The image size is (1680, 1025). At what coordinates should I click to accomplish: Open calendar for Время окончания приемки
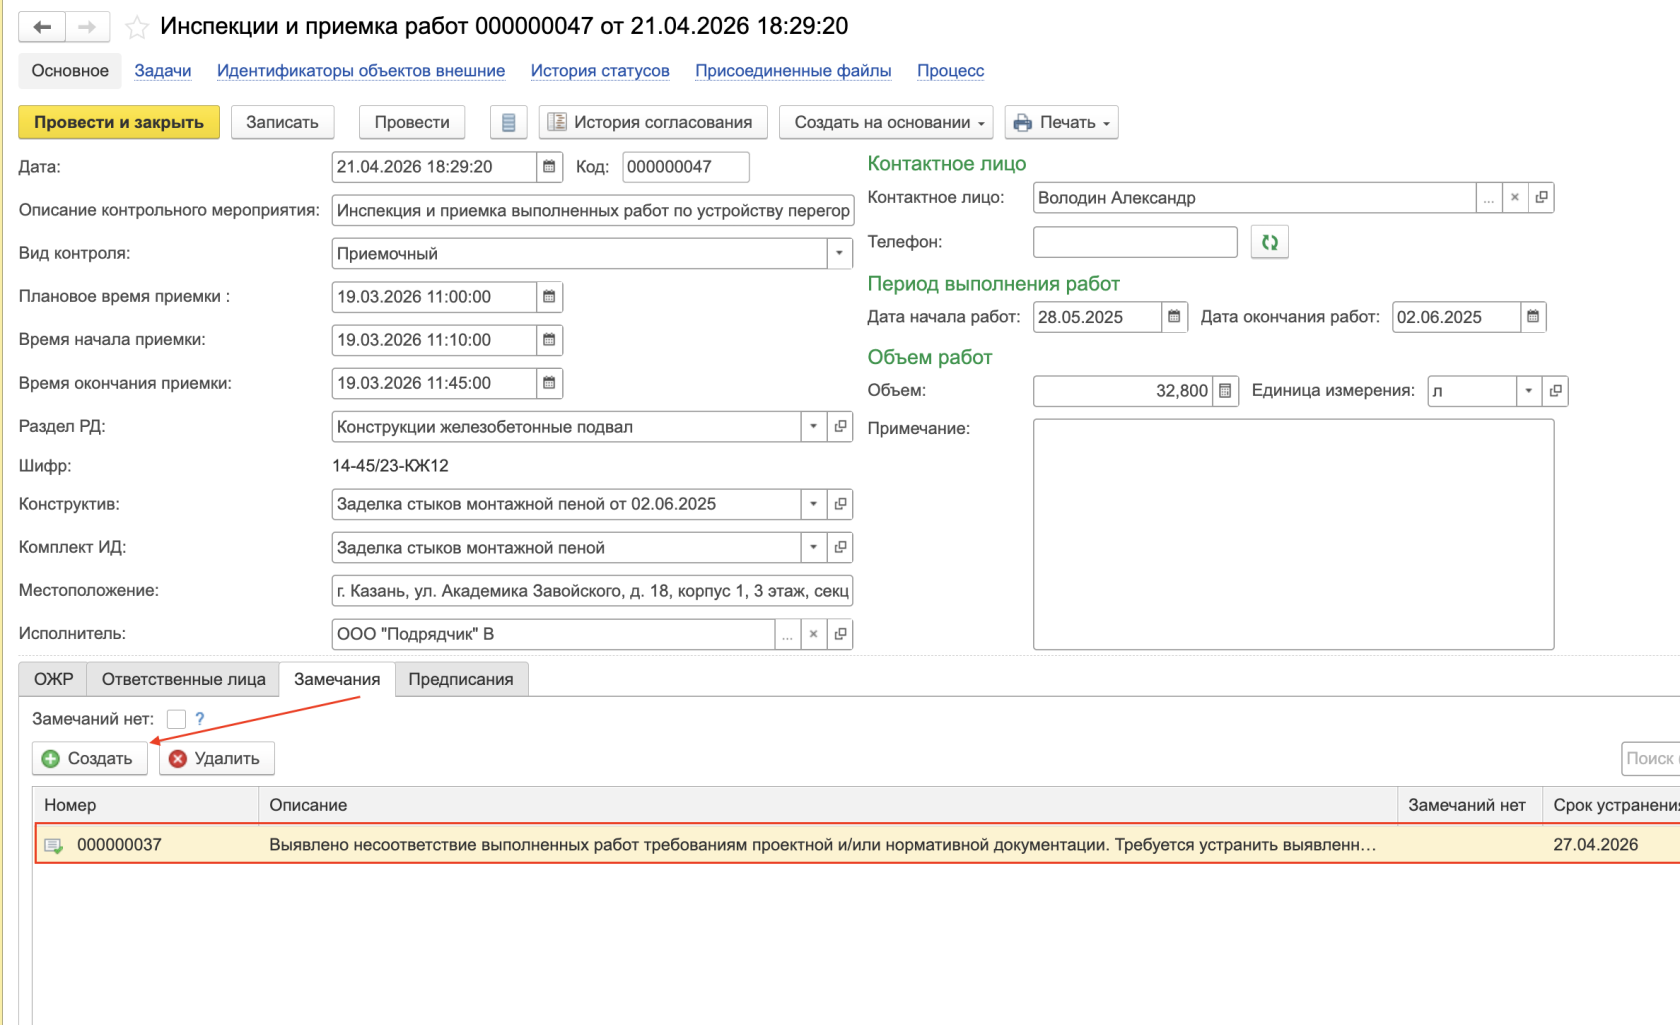click(x=549, y=383)
